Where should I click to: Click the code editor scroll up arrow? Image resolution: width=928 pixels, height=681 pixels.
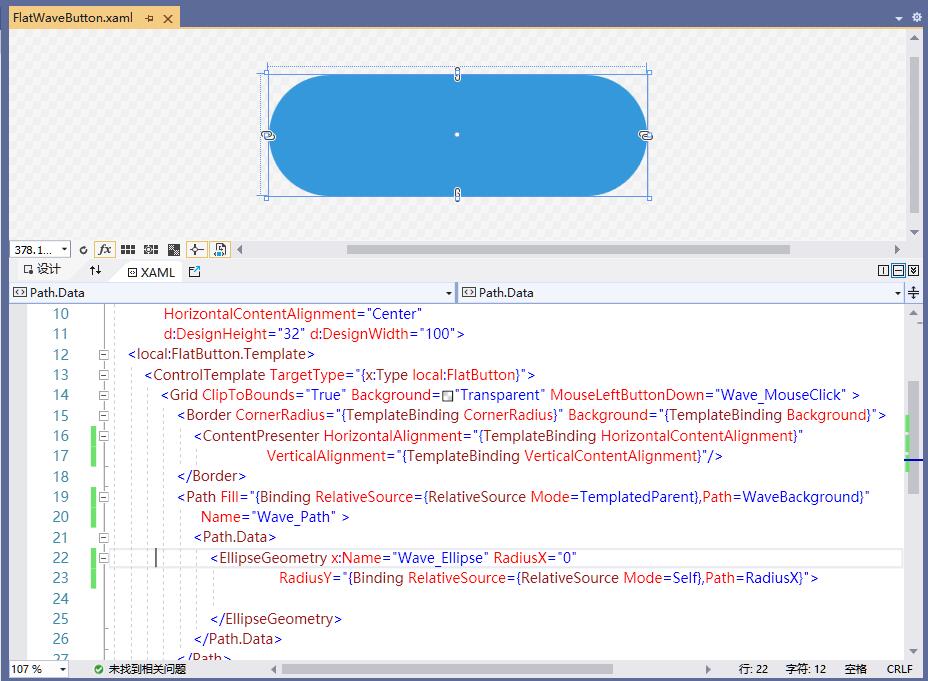click(914, 312)
